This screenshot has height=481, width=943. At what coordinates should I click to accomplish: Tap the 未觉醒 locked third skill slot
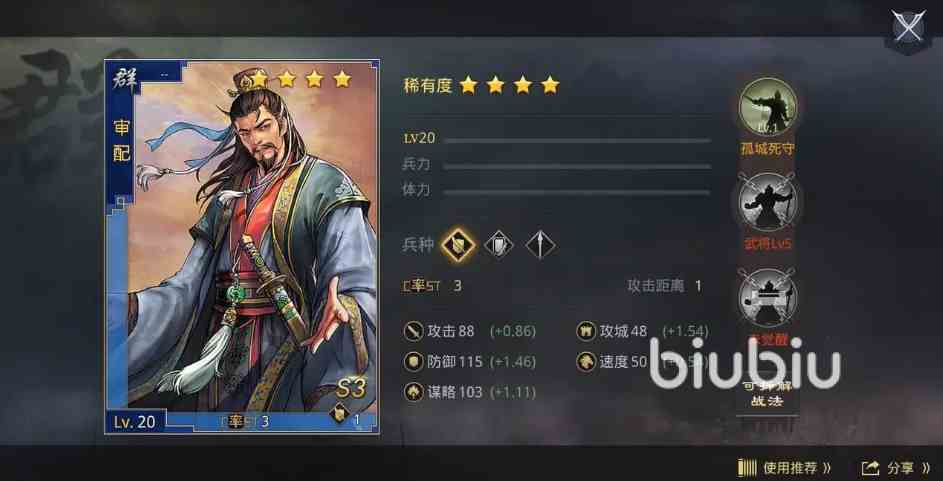point(767,298)
